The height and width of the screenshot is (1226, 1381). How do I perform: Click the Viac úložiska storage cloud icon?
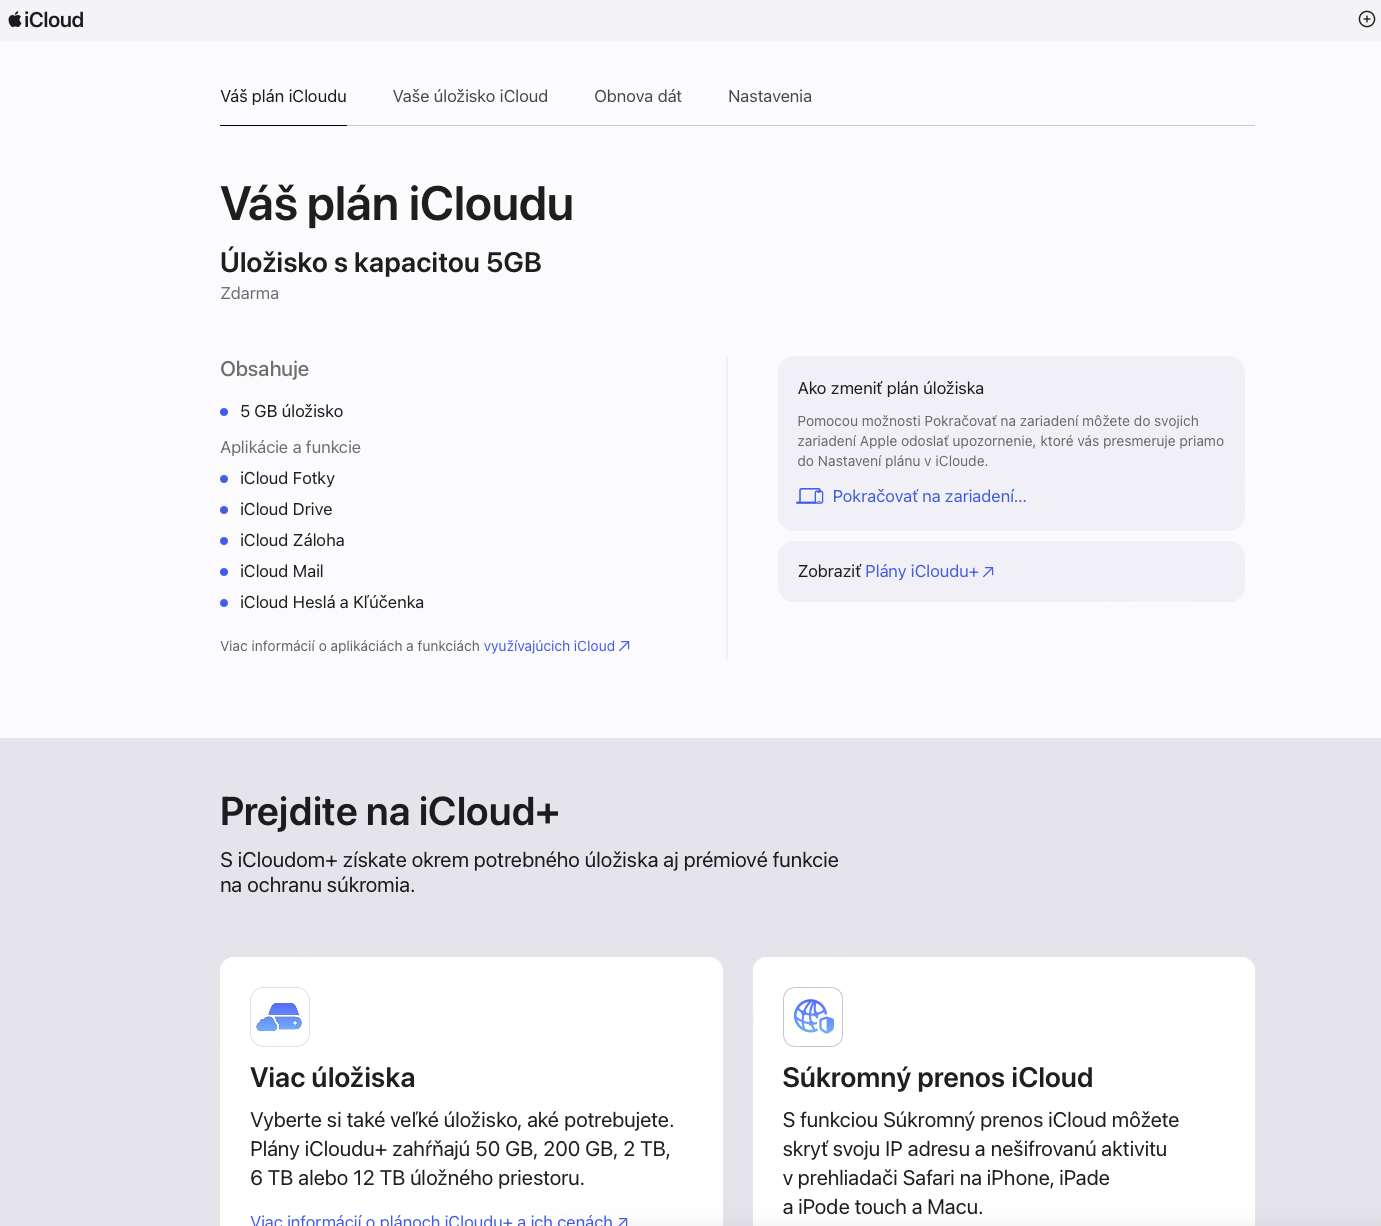pos(280,1017)
